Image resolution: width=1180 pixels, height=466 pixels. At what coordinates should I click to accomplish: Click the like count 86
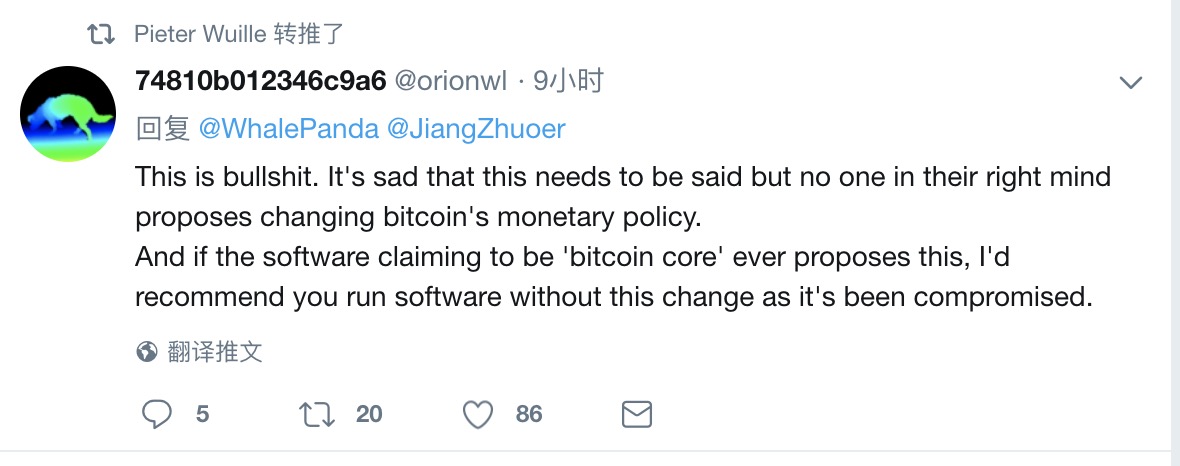(529, 414)
